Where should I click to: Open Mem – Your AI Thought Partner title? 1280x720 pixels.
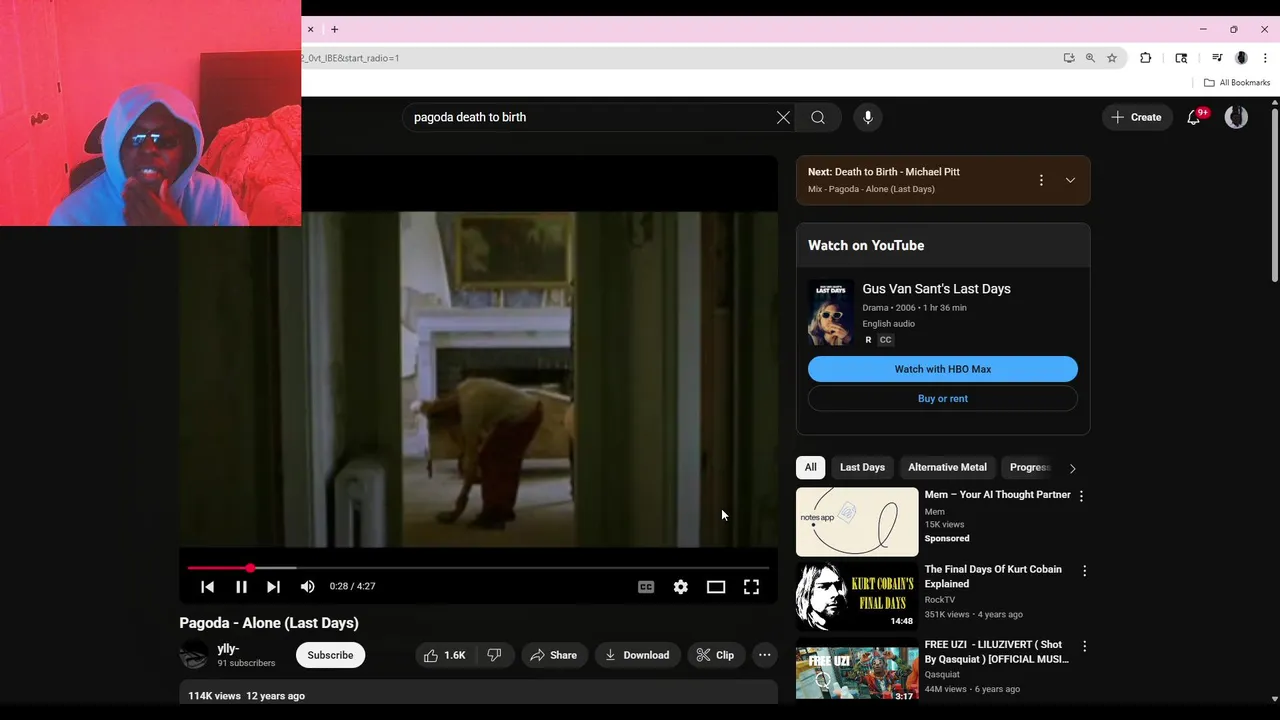pos(997,495)
